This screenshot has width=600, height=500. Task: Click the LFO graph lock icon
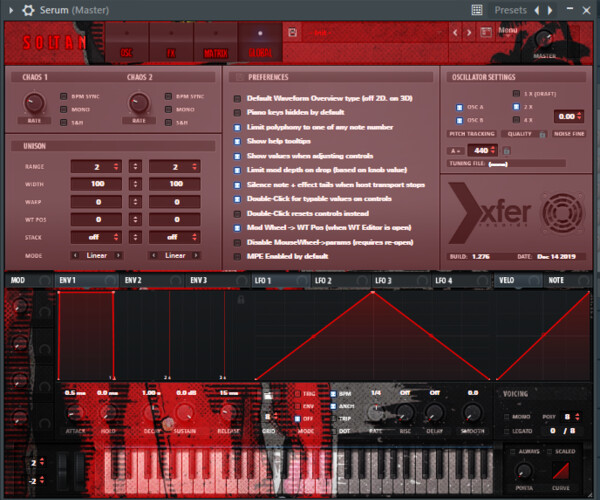click(x=241, y=299)
